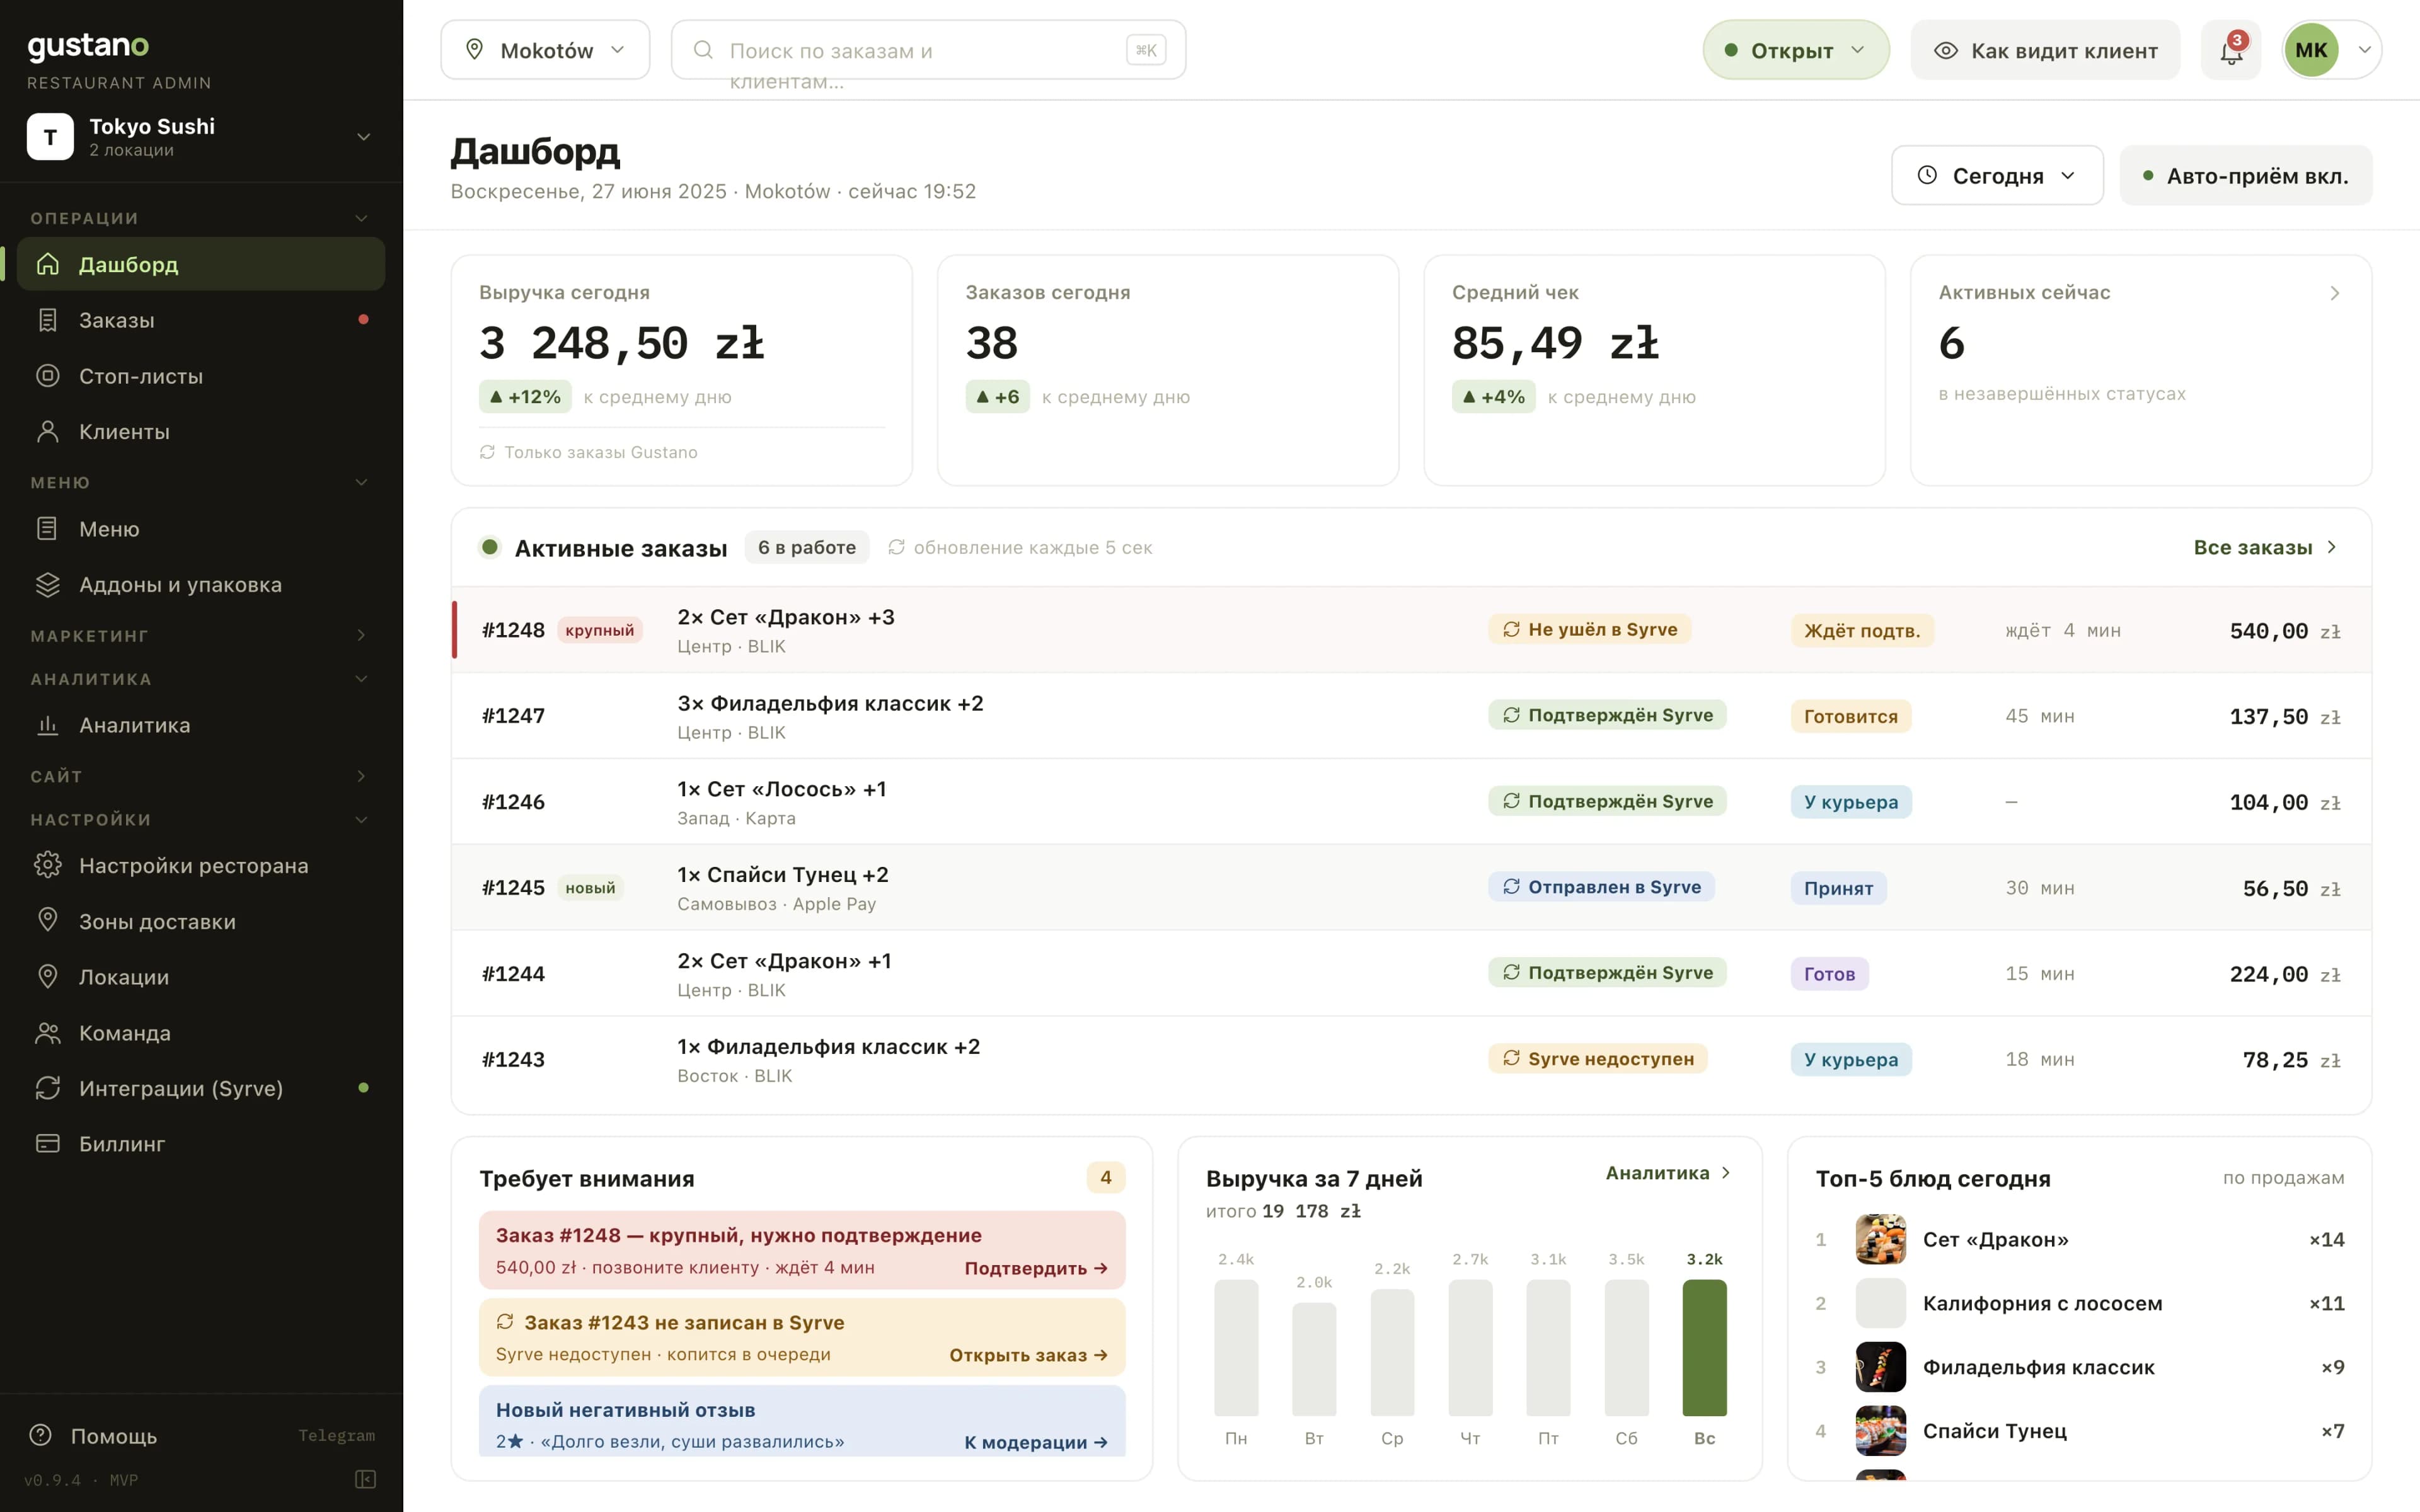This screenshot has height=1512, width=2420.
Task: Open the Mokotów location dropdown
Action: [545, 50]
